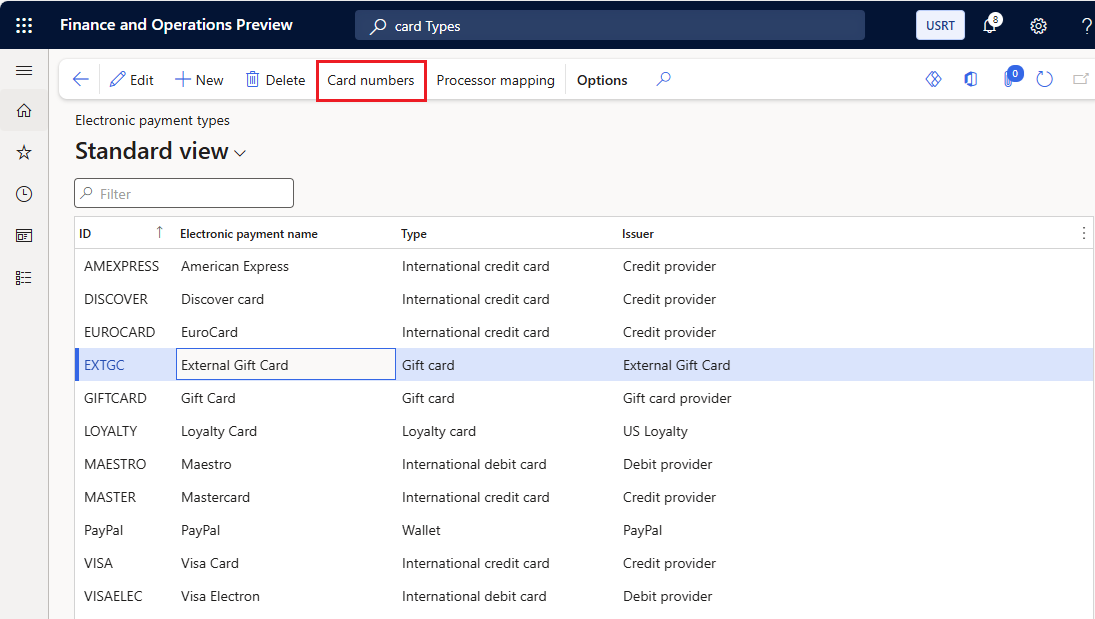Click the EuroCard name cell
This screenshot has width=1095, height=619.
click(x=209, y=332)
